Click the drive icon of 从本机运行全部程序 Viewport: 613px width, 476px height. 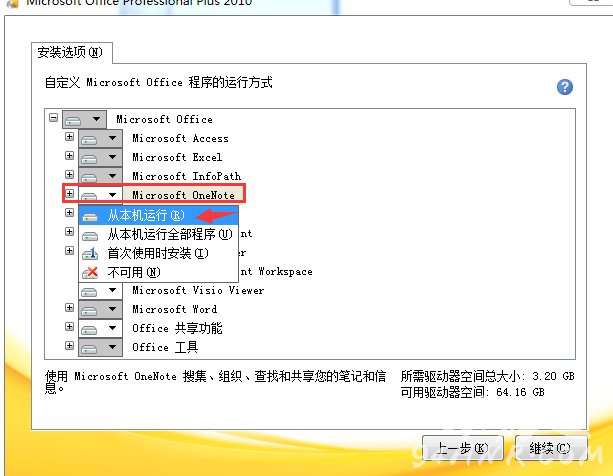[x=90, y=236]
